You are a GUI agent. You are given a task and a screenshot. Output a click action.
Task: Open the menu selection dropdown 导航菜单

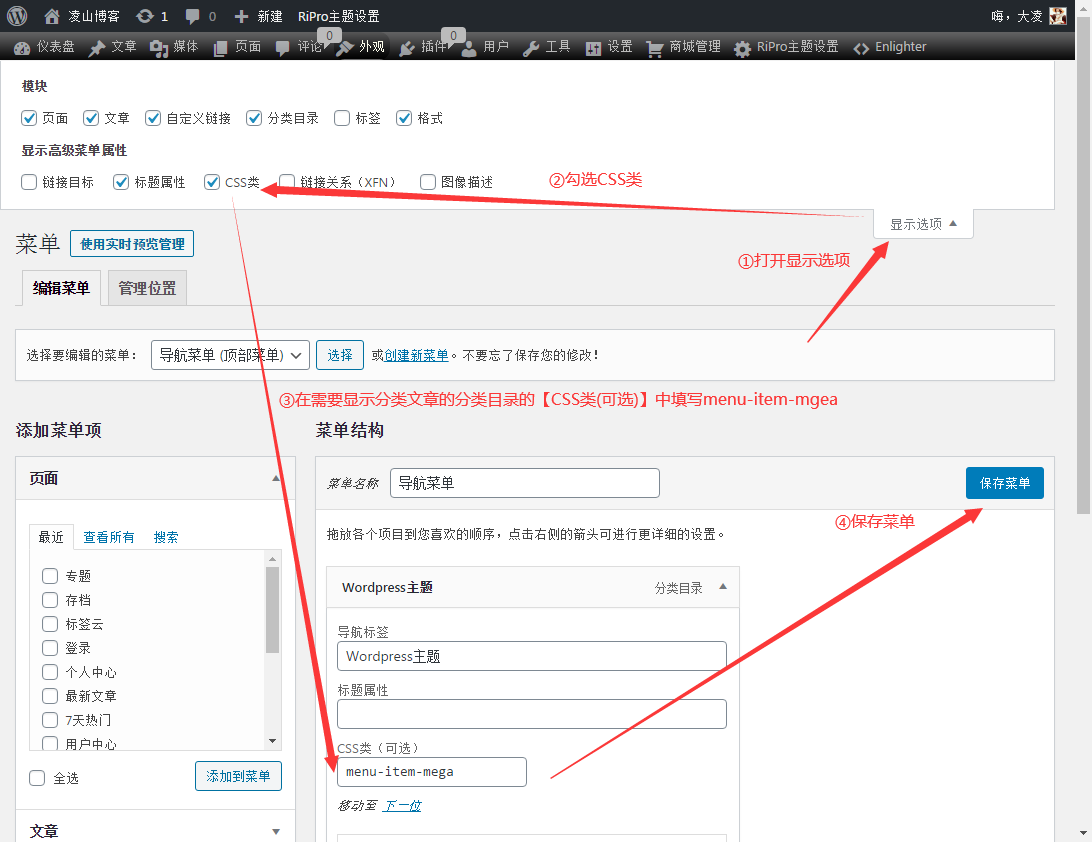tap(230, 355)
